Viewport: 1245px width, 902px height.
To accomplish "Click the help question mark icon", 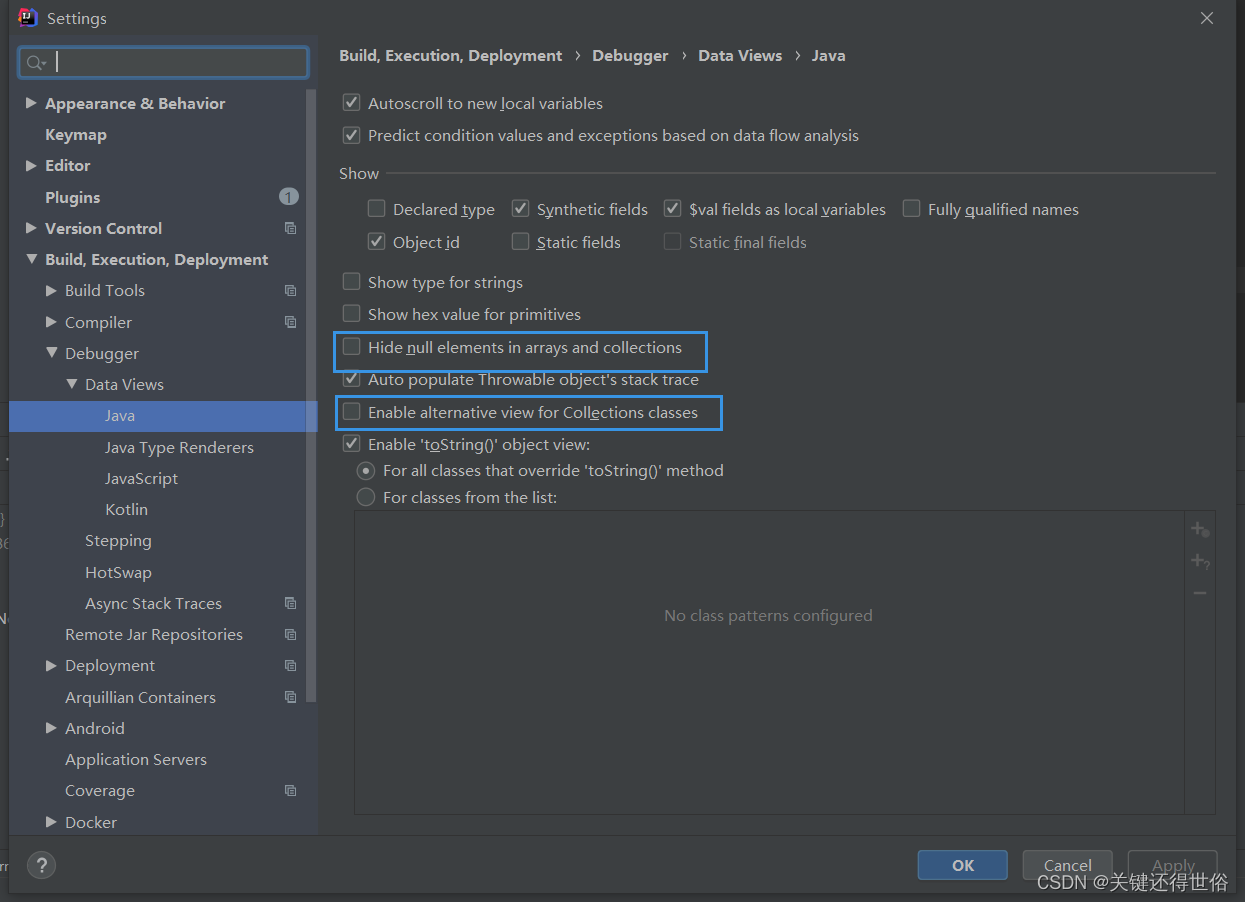I will 41,865.
